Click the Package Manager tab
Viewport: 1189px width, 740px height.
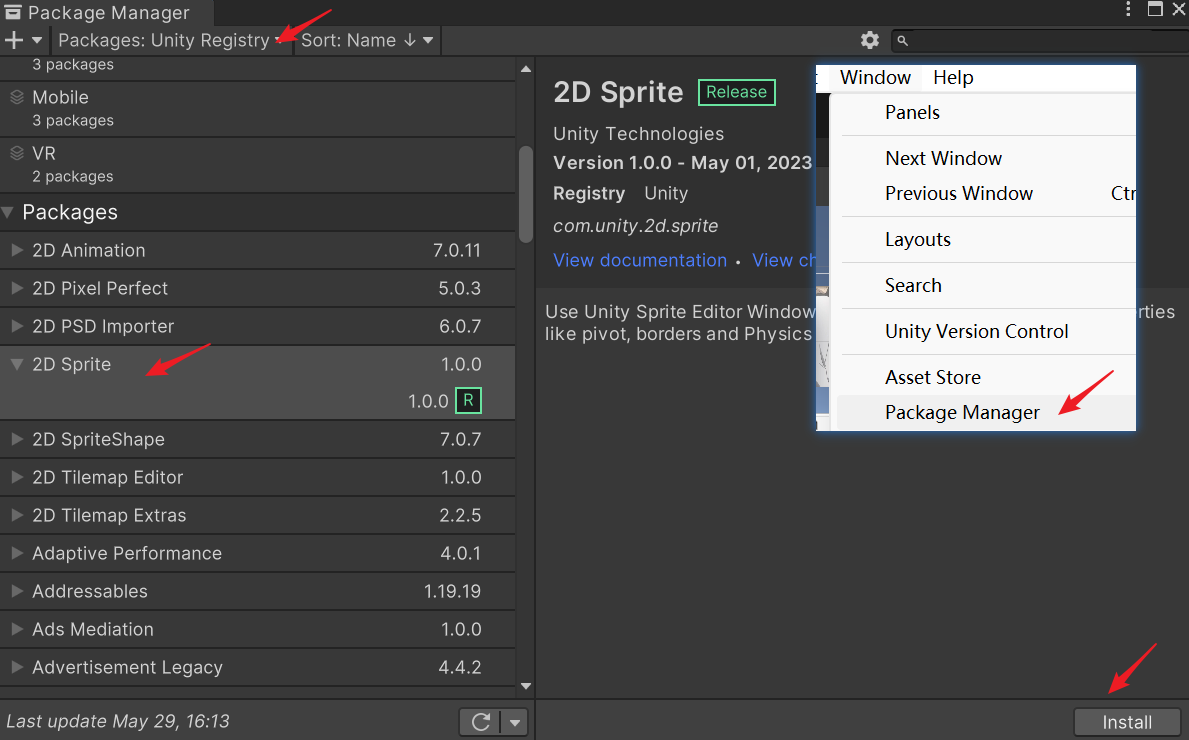[106, 12]
